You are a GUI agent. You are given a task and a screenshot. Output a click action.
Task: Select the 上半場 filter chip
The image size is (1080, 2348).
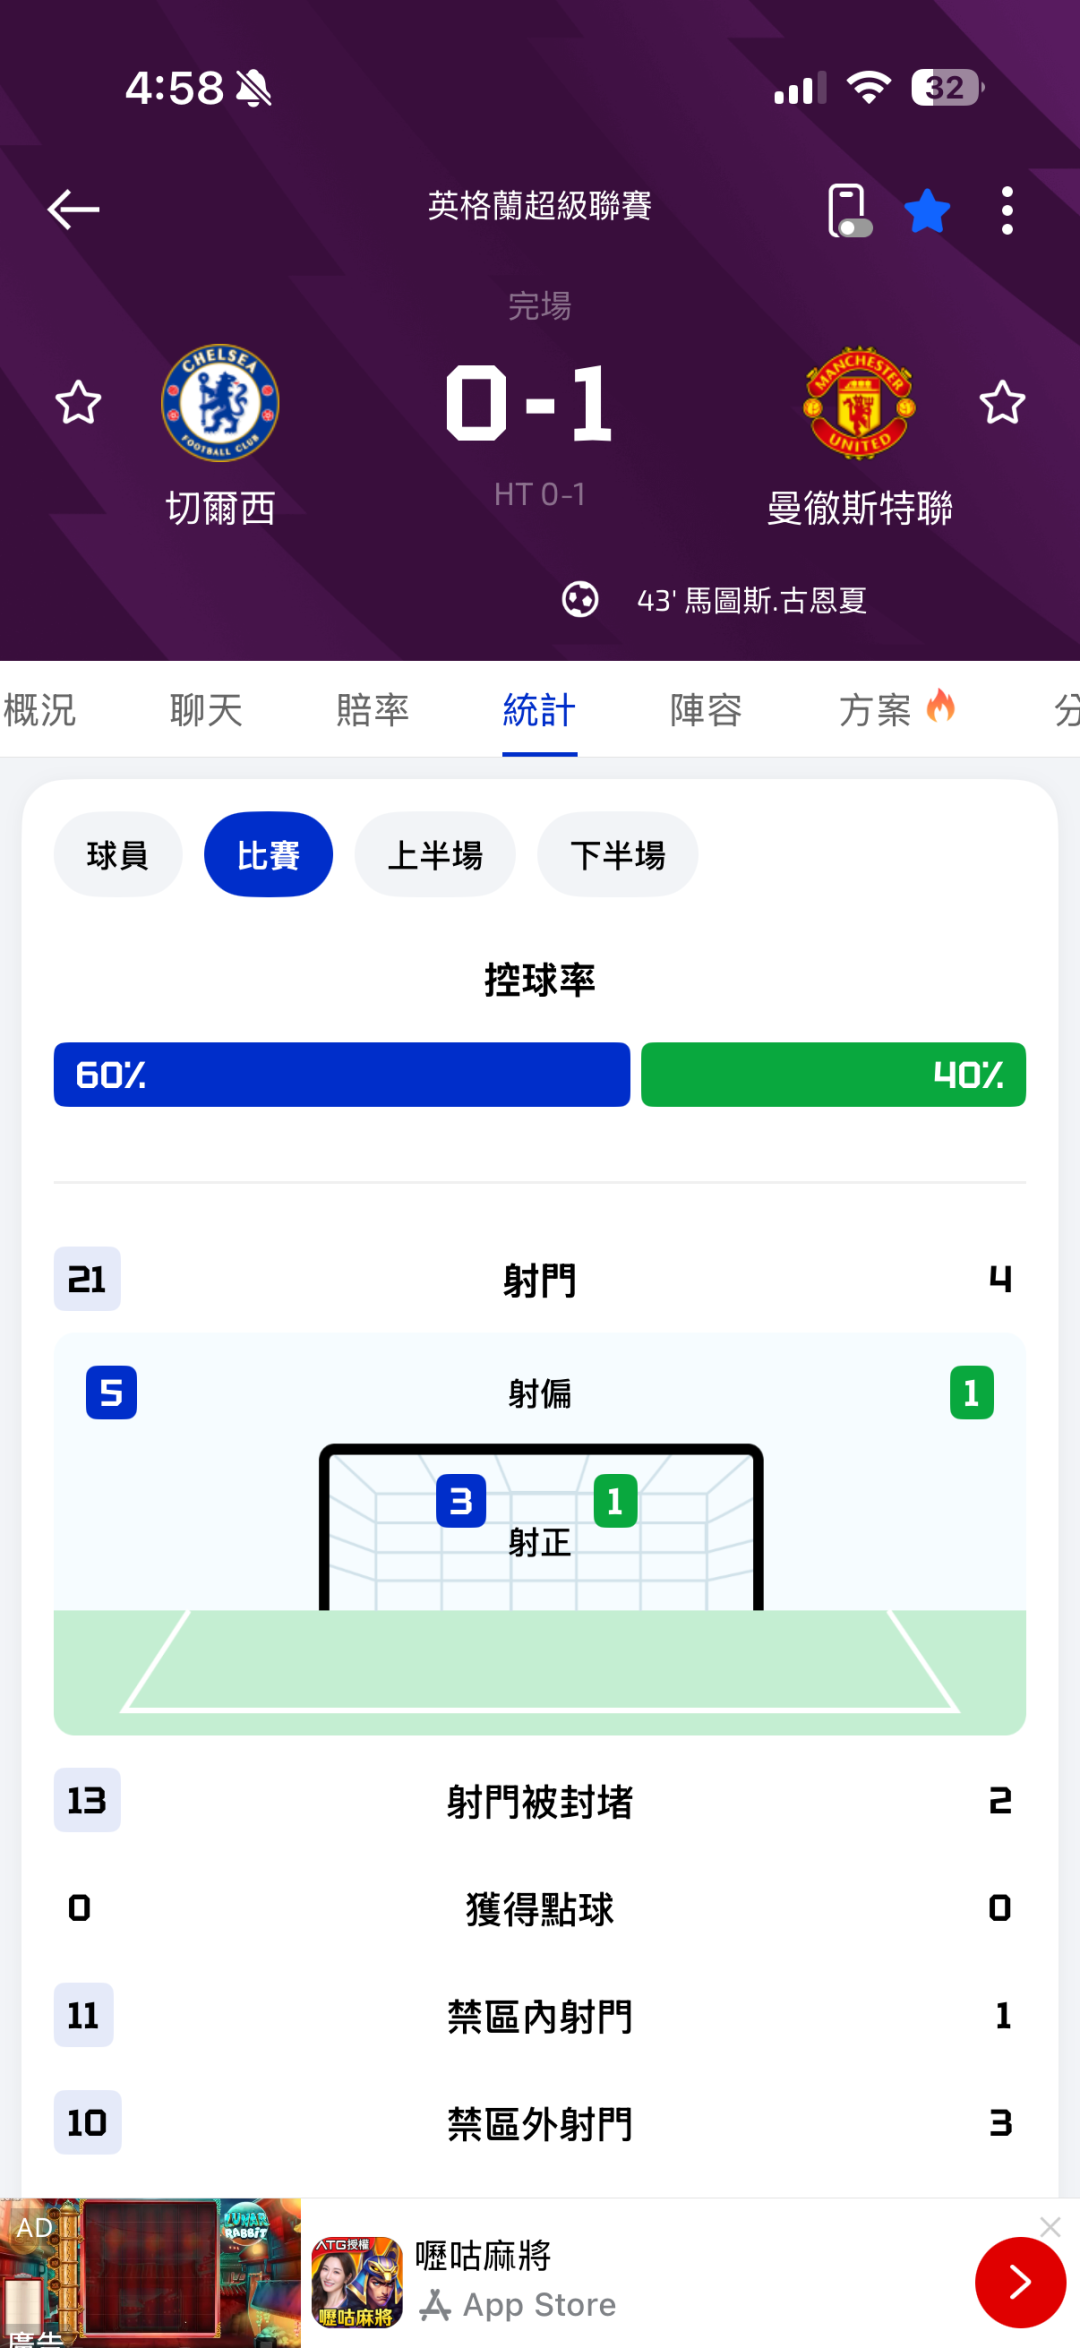pyautogui.click(x=435, y=855)
